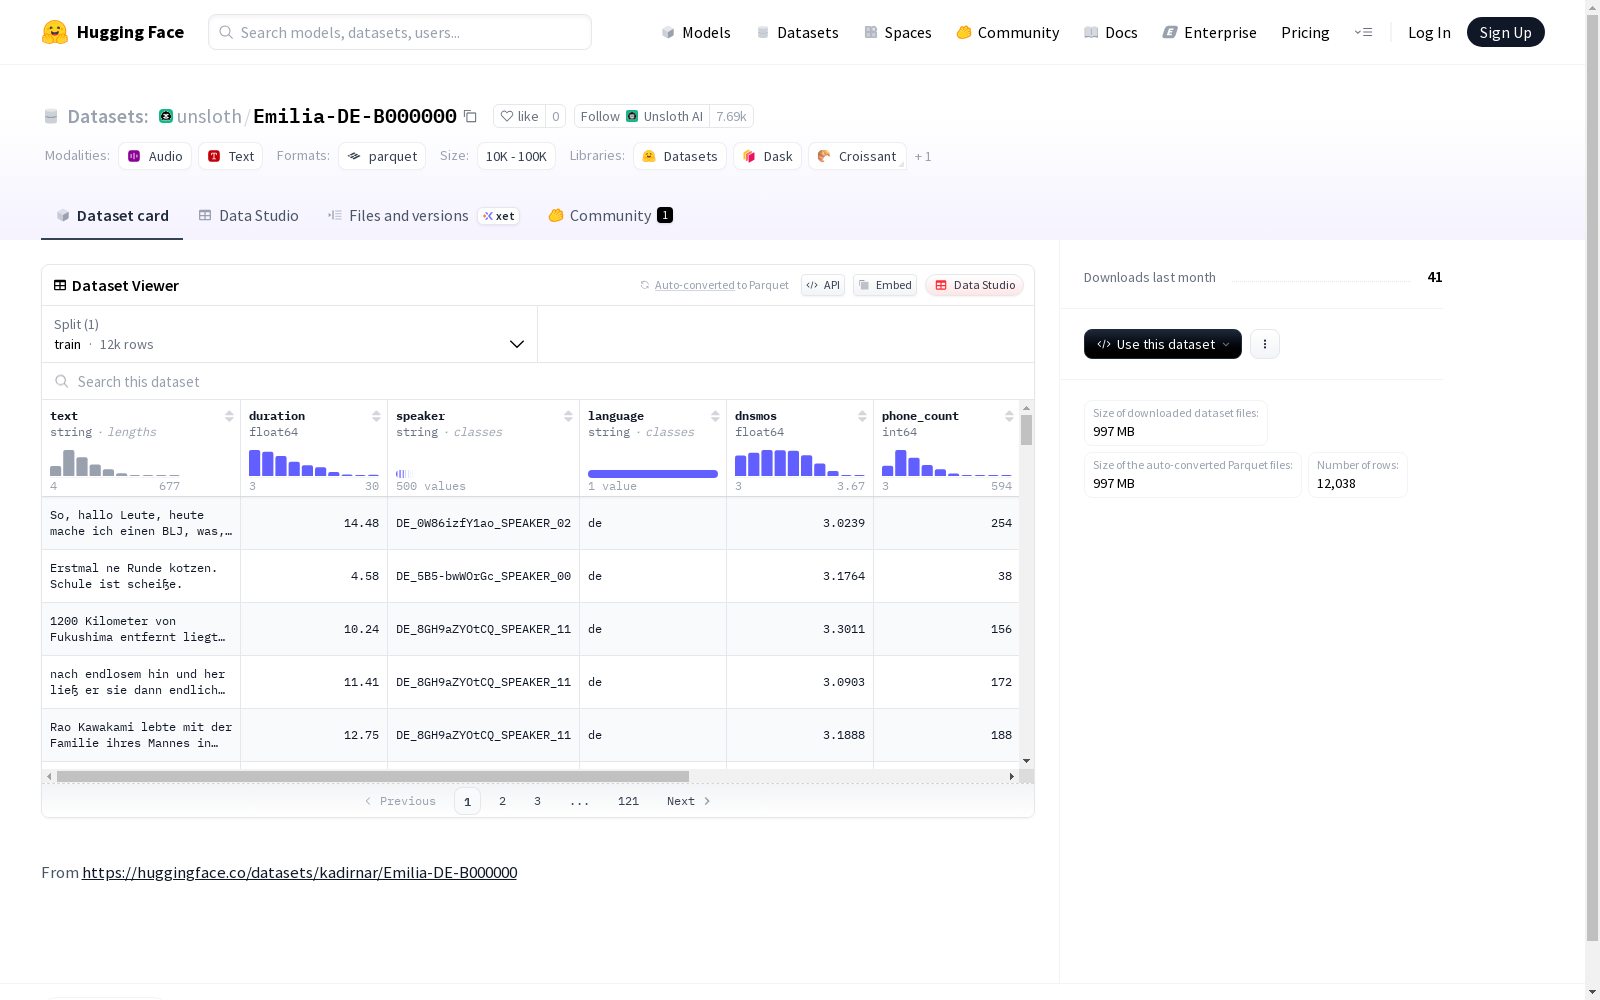This screenshot has width=1600, height=1000.
Task: Click the Size 10K - 100K tag
Action: 516,156
